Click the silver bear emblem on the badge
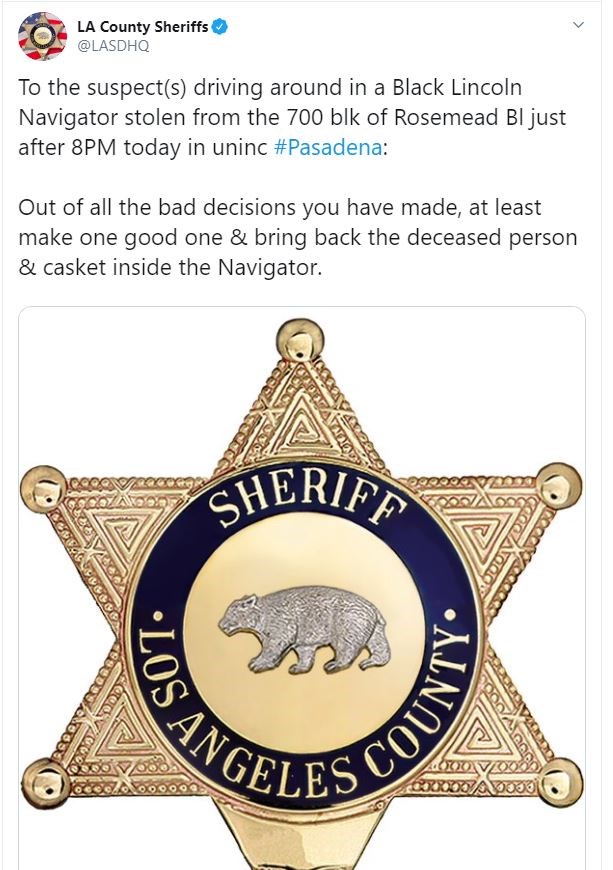Image resolution: width=613 pixels, height=870 pixels. [305, 631]
